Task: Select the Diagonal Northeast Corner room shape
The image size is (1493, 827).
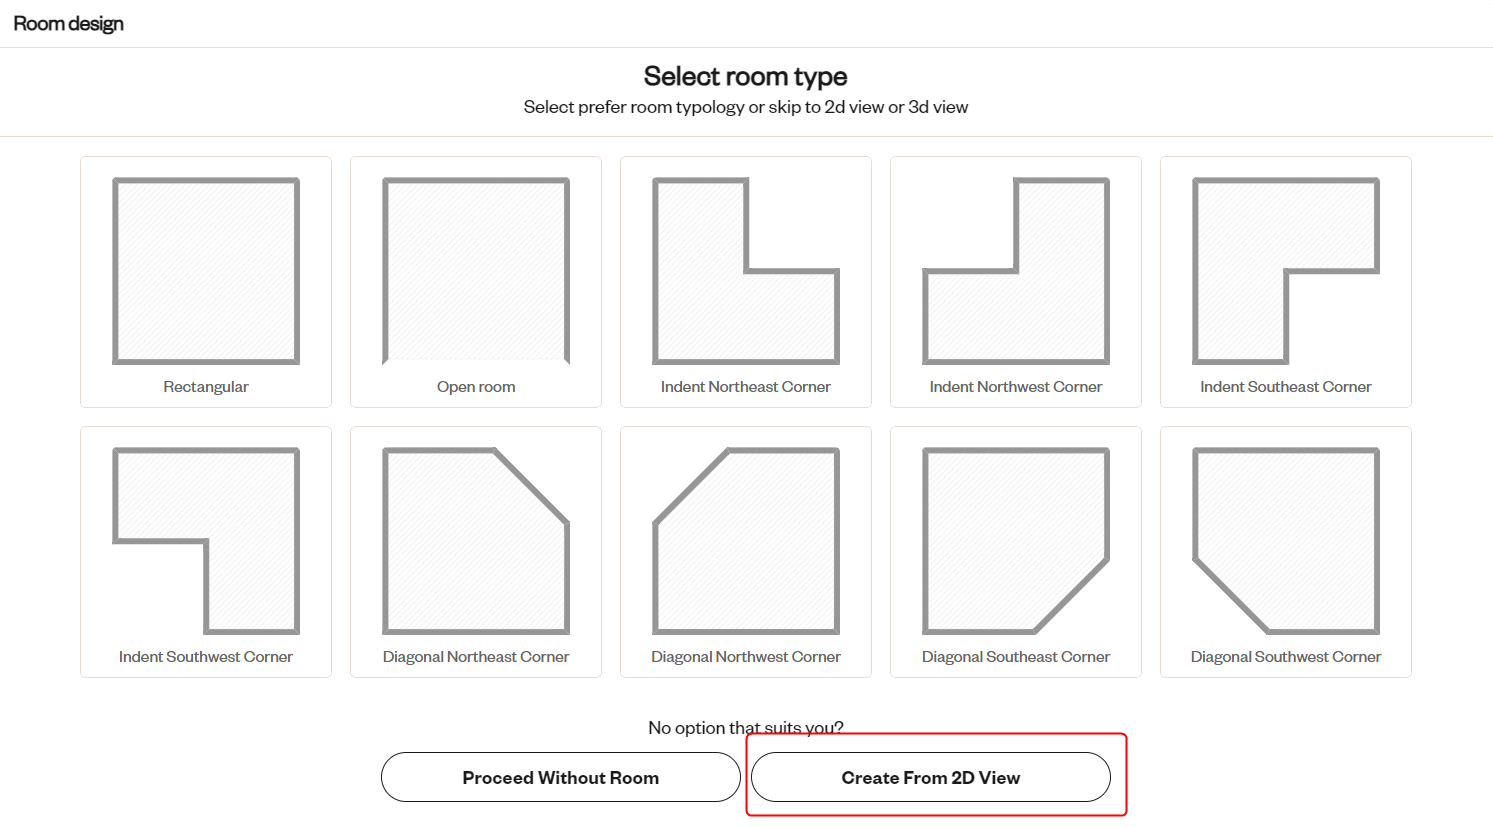Action: click(x=476, y=541)
